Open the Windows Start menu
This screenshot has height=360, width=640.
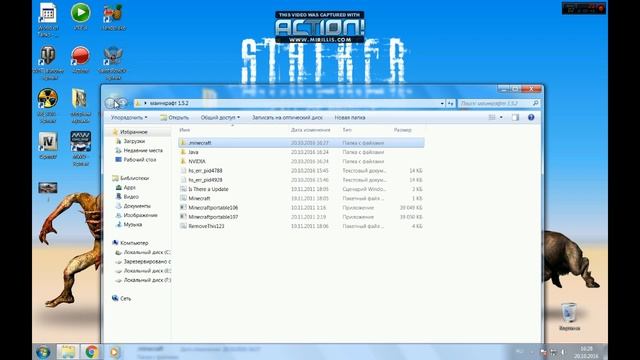point(43,352)
